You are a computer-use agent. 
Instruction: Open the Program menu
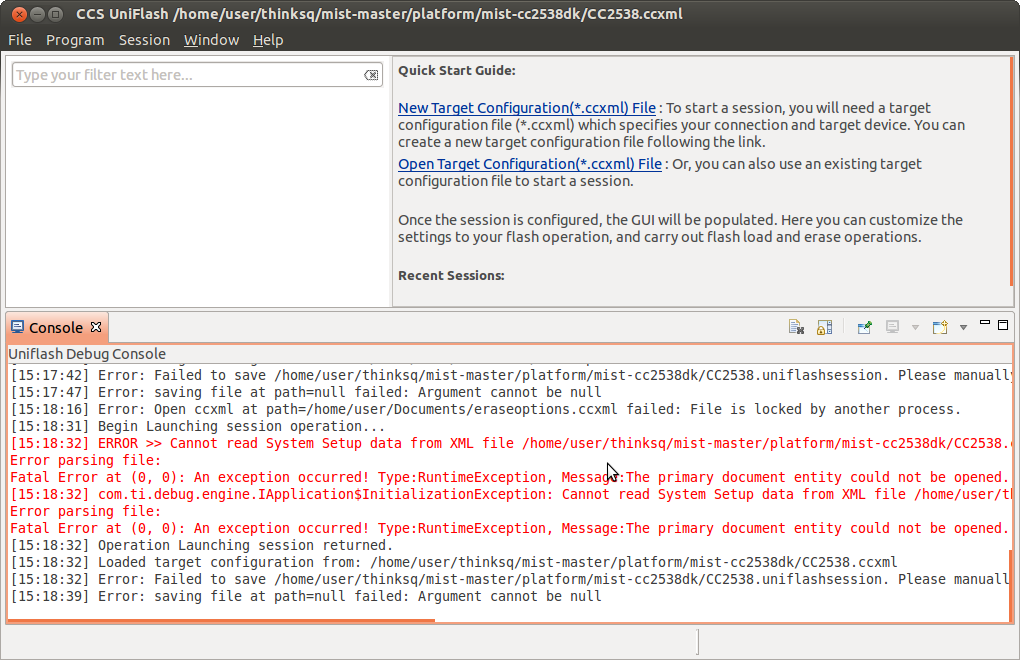tap(75, 40)
